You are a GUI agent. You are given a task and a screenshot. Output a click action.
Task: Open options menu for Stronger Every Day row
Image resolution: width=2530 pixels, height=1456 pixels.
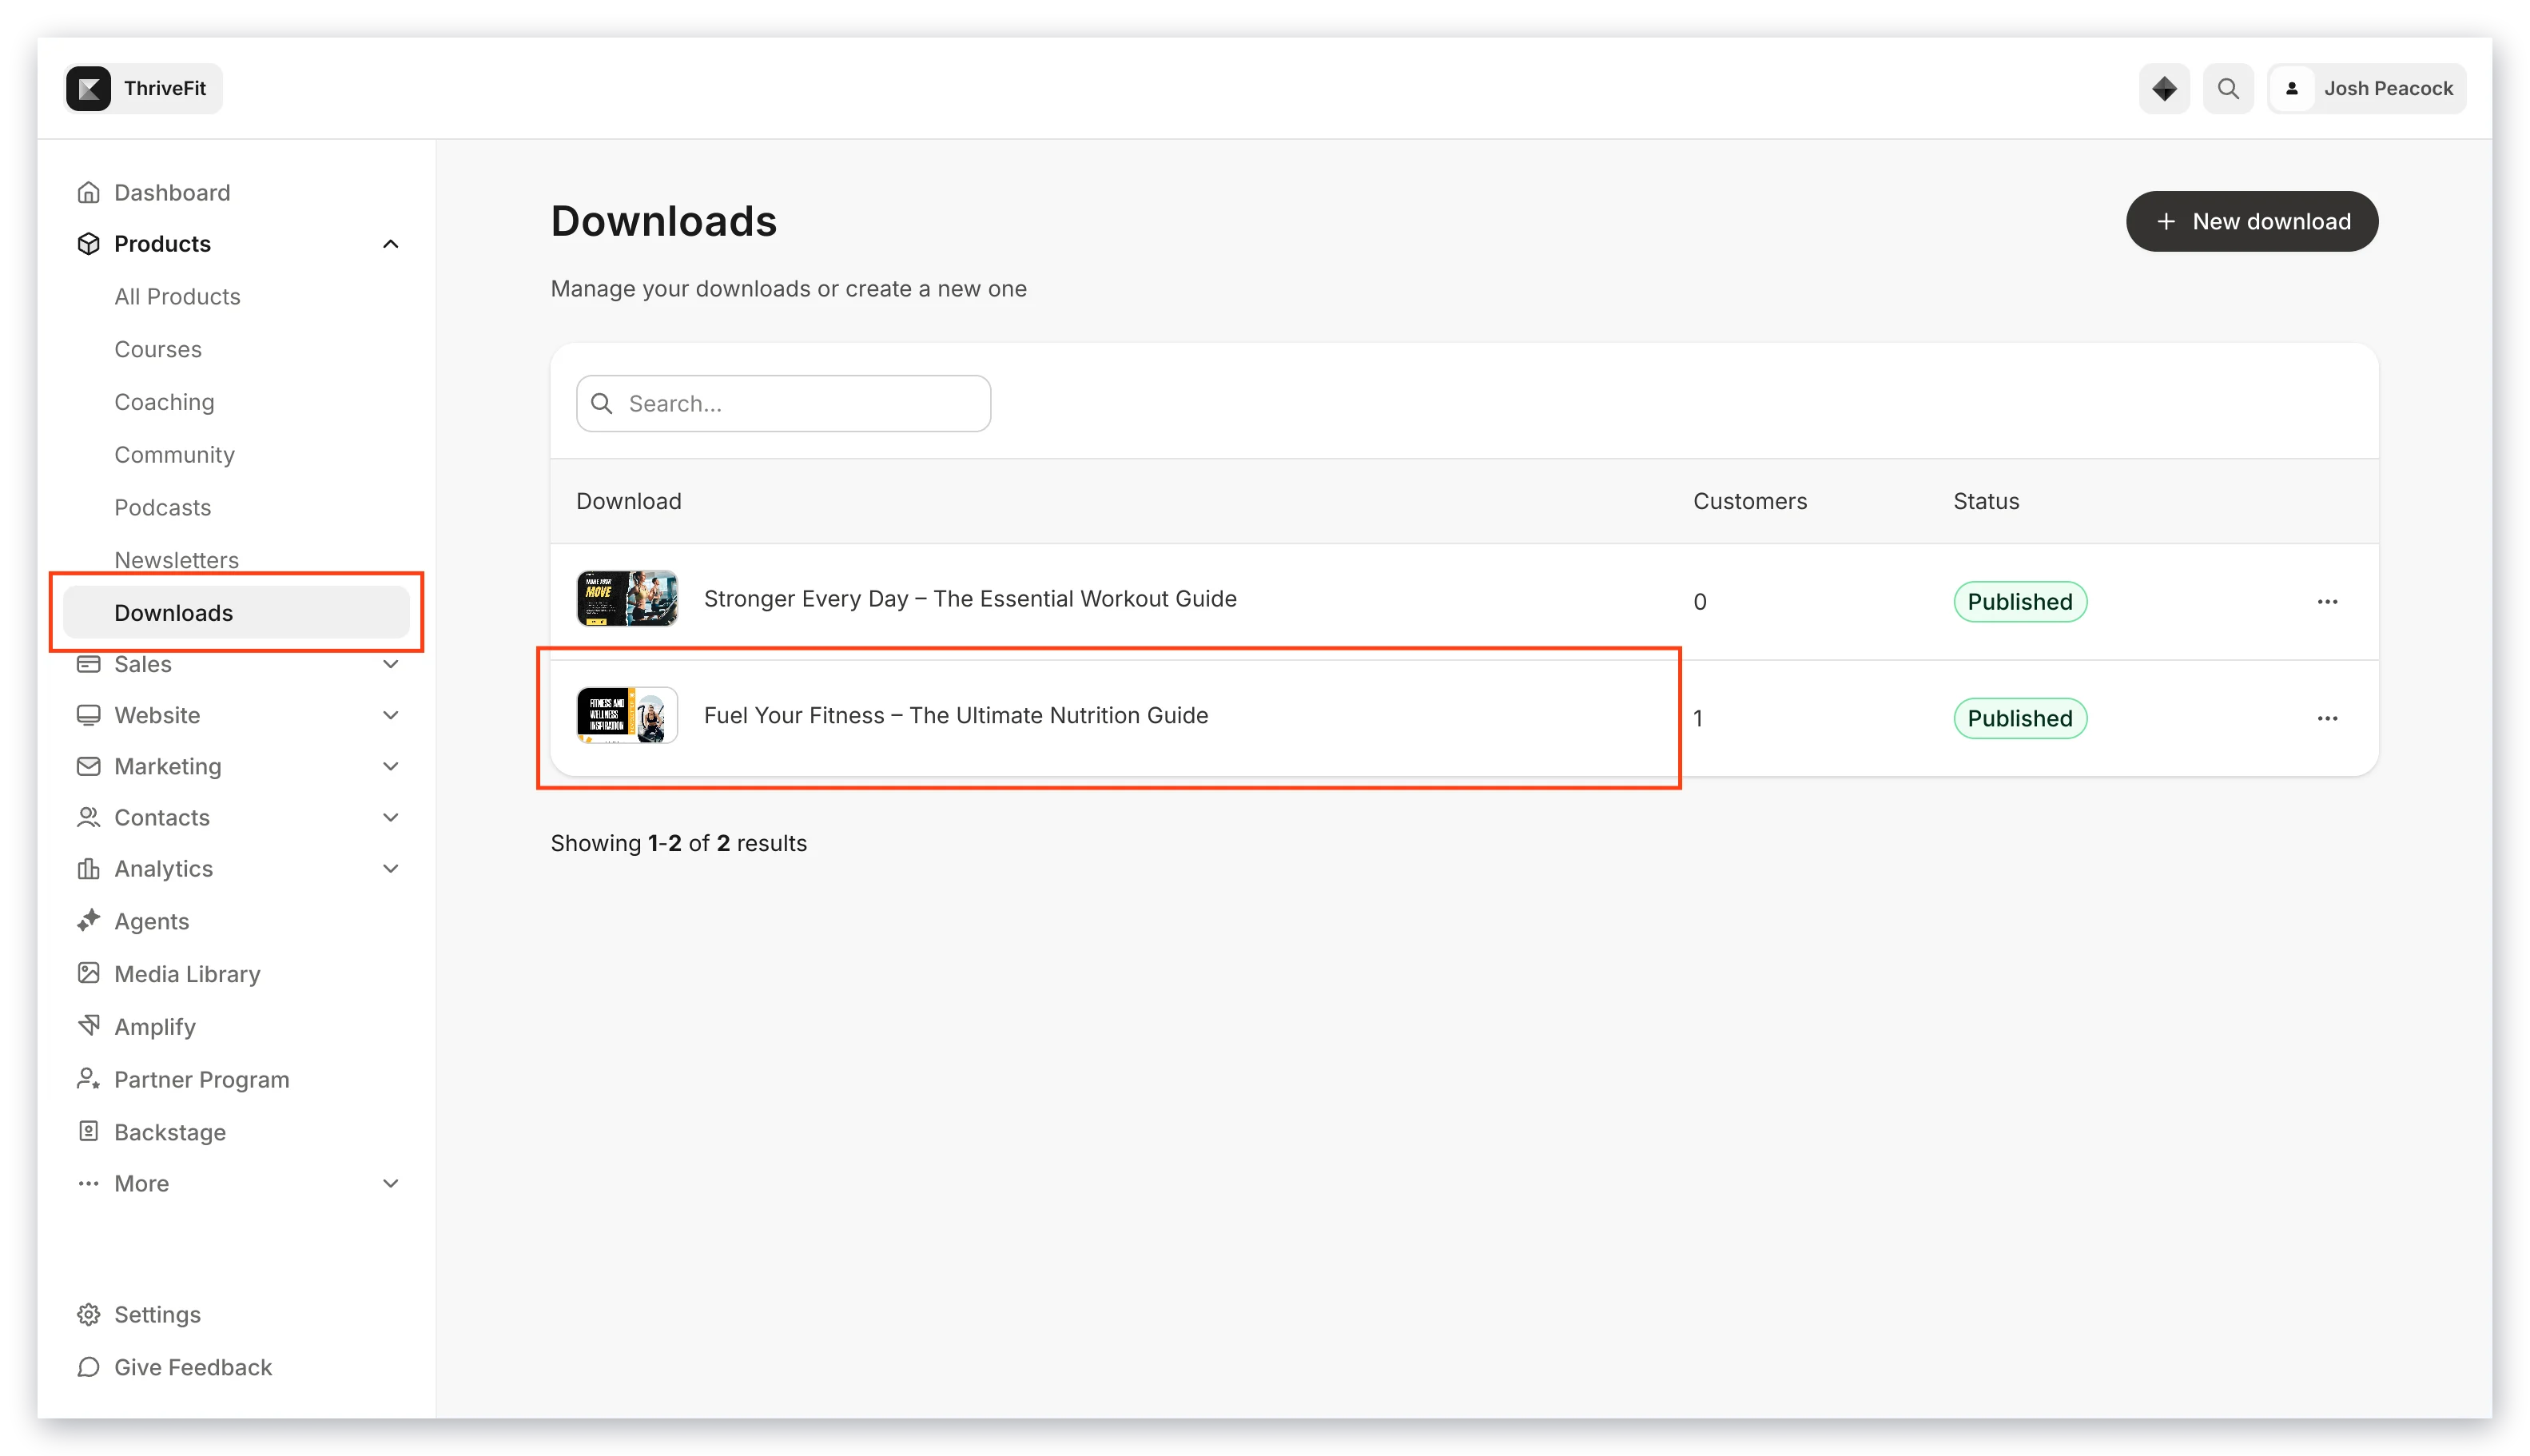tap(2326, 601)
